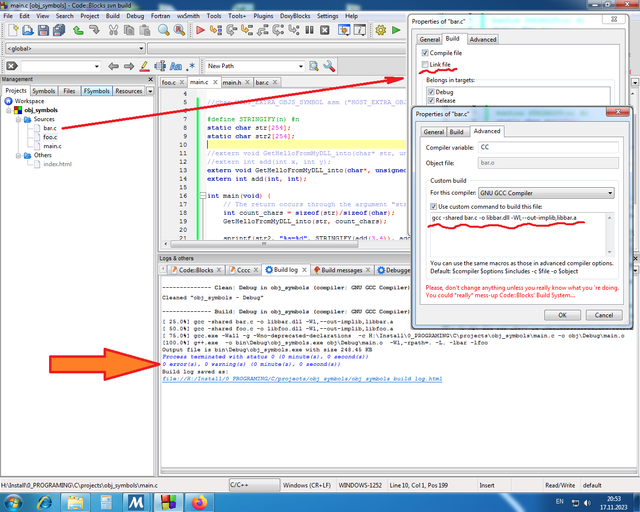The image size is (640, 512).
Task: Click the custom build command text box
Action: click(x=521, y=234)
